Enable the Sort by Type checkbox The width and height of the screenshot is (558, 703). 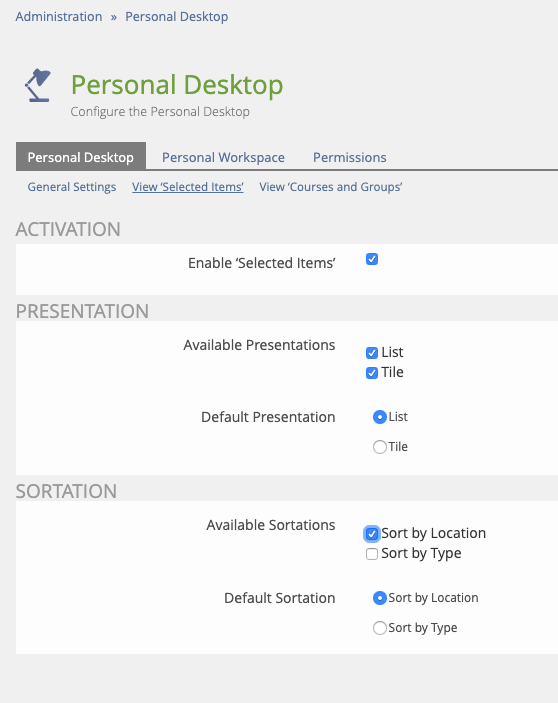[x=372, y=554]
